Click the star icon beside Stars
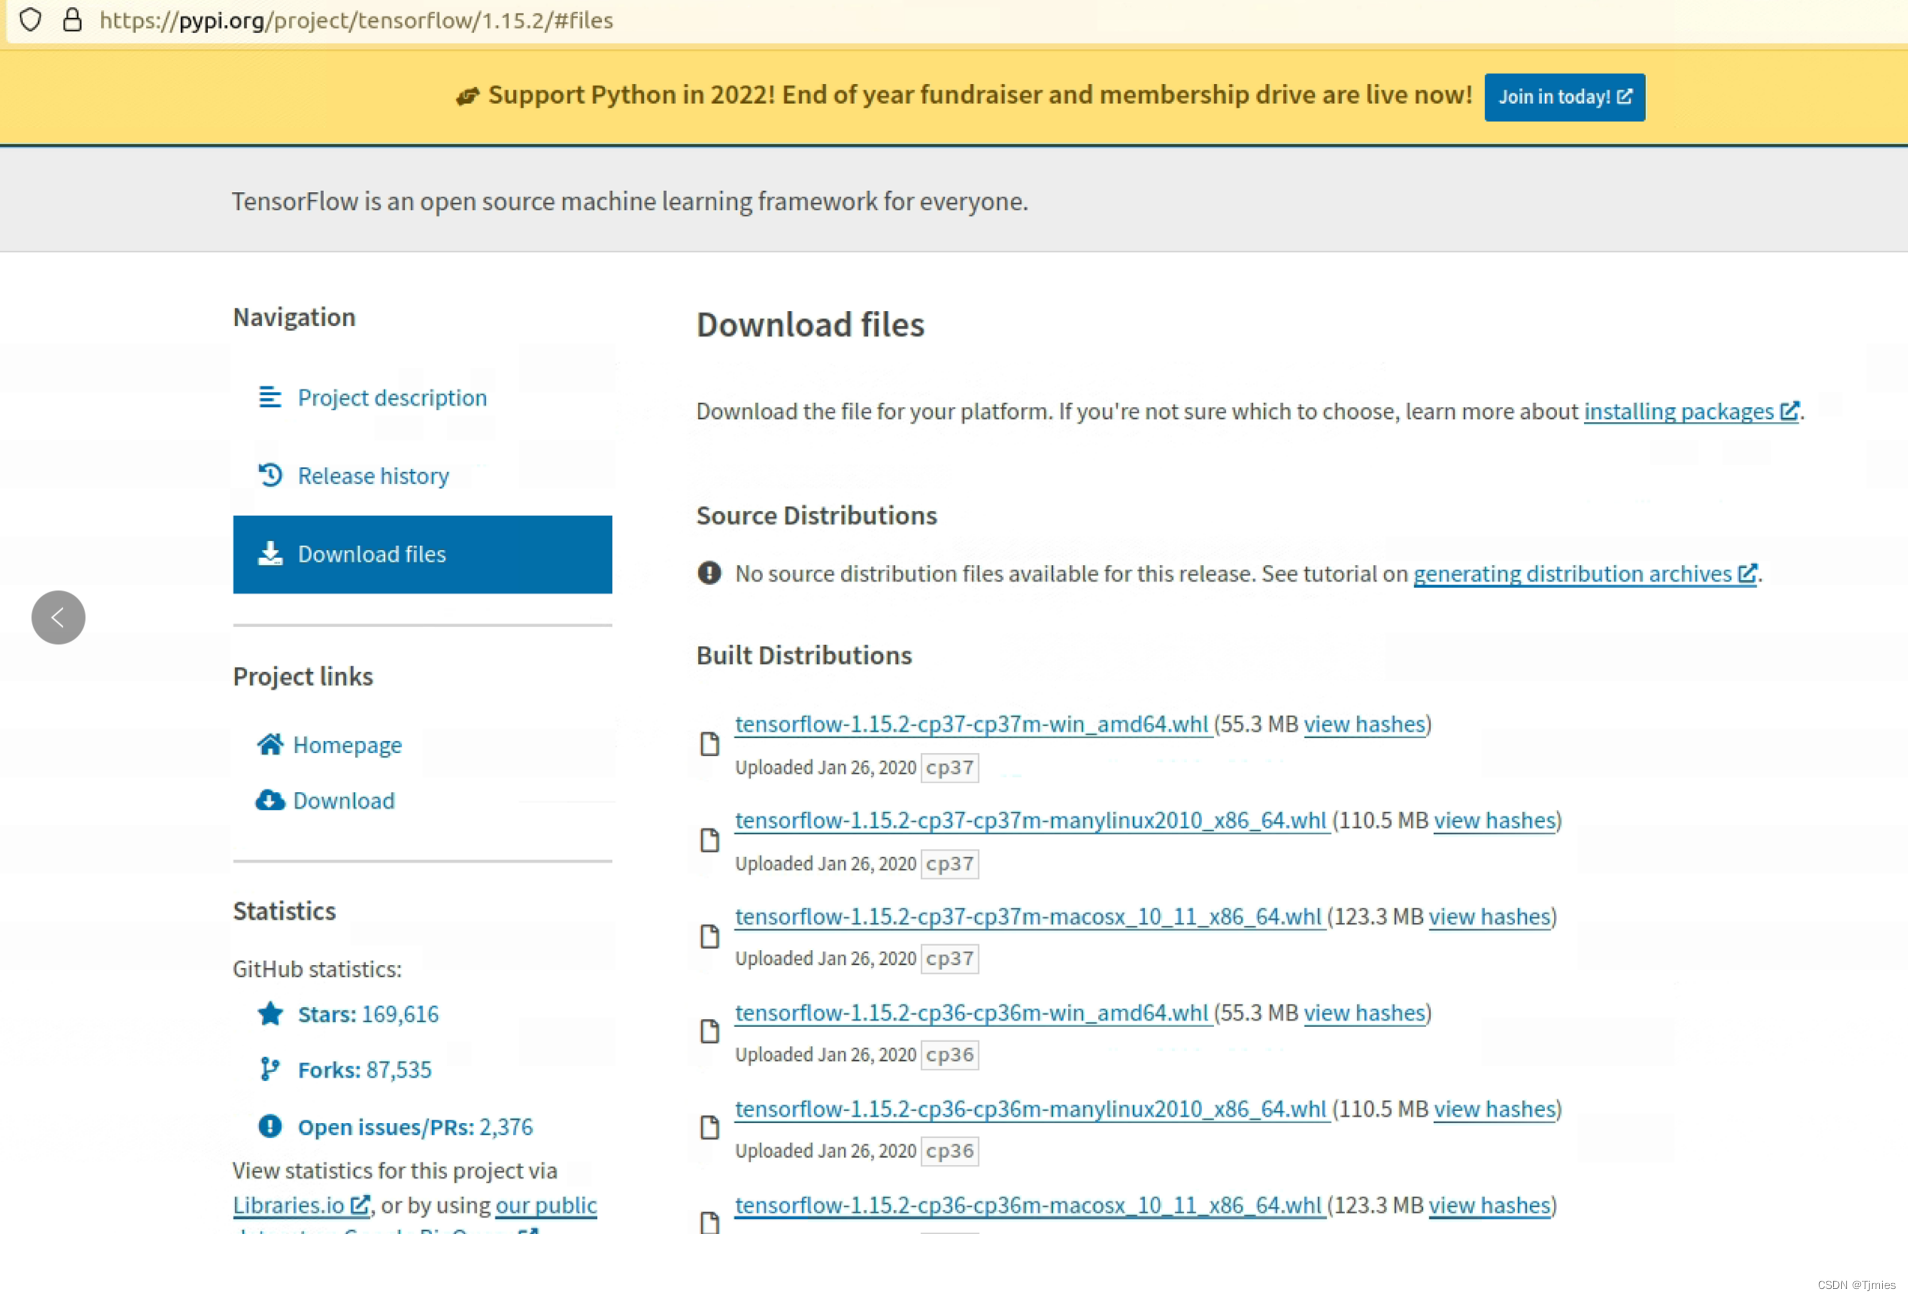 (x=270, y=1015)
